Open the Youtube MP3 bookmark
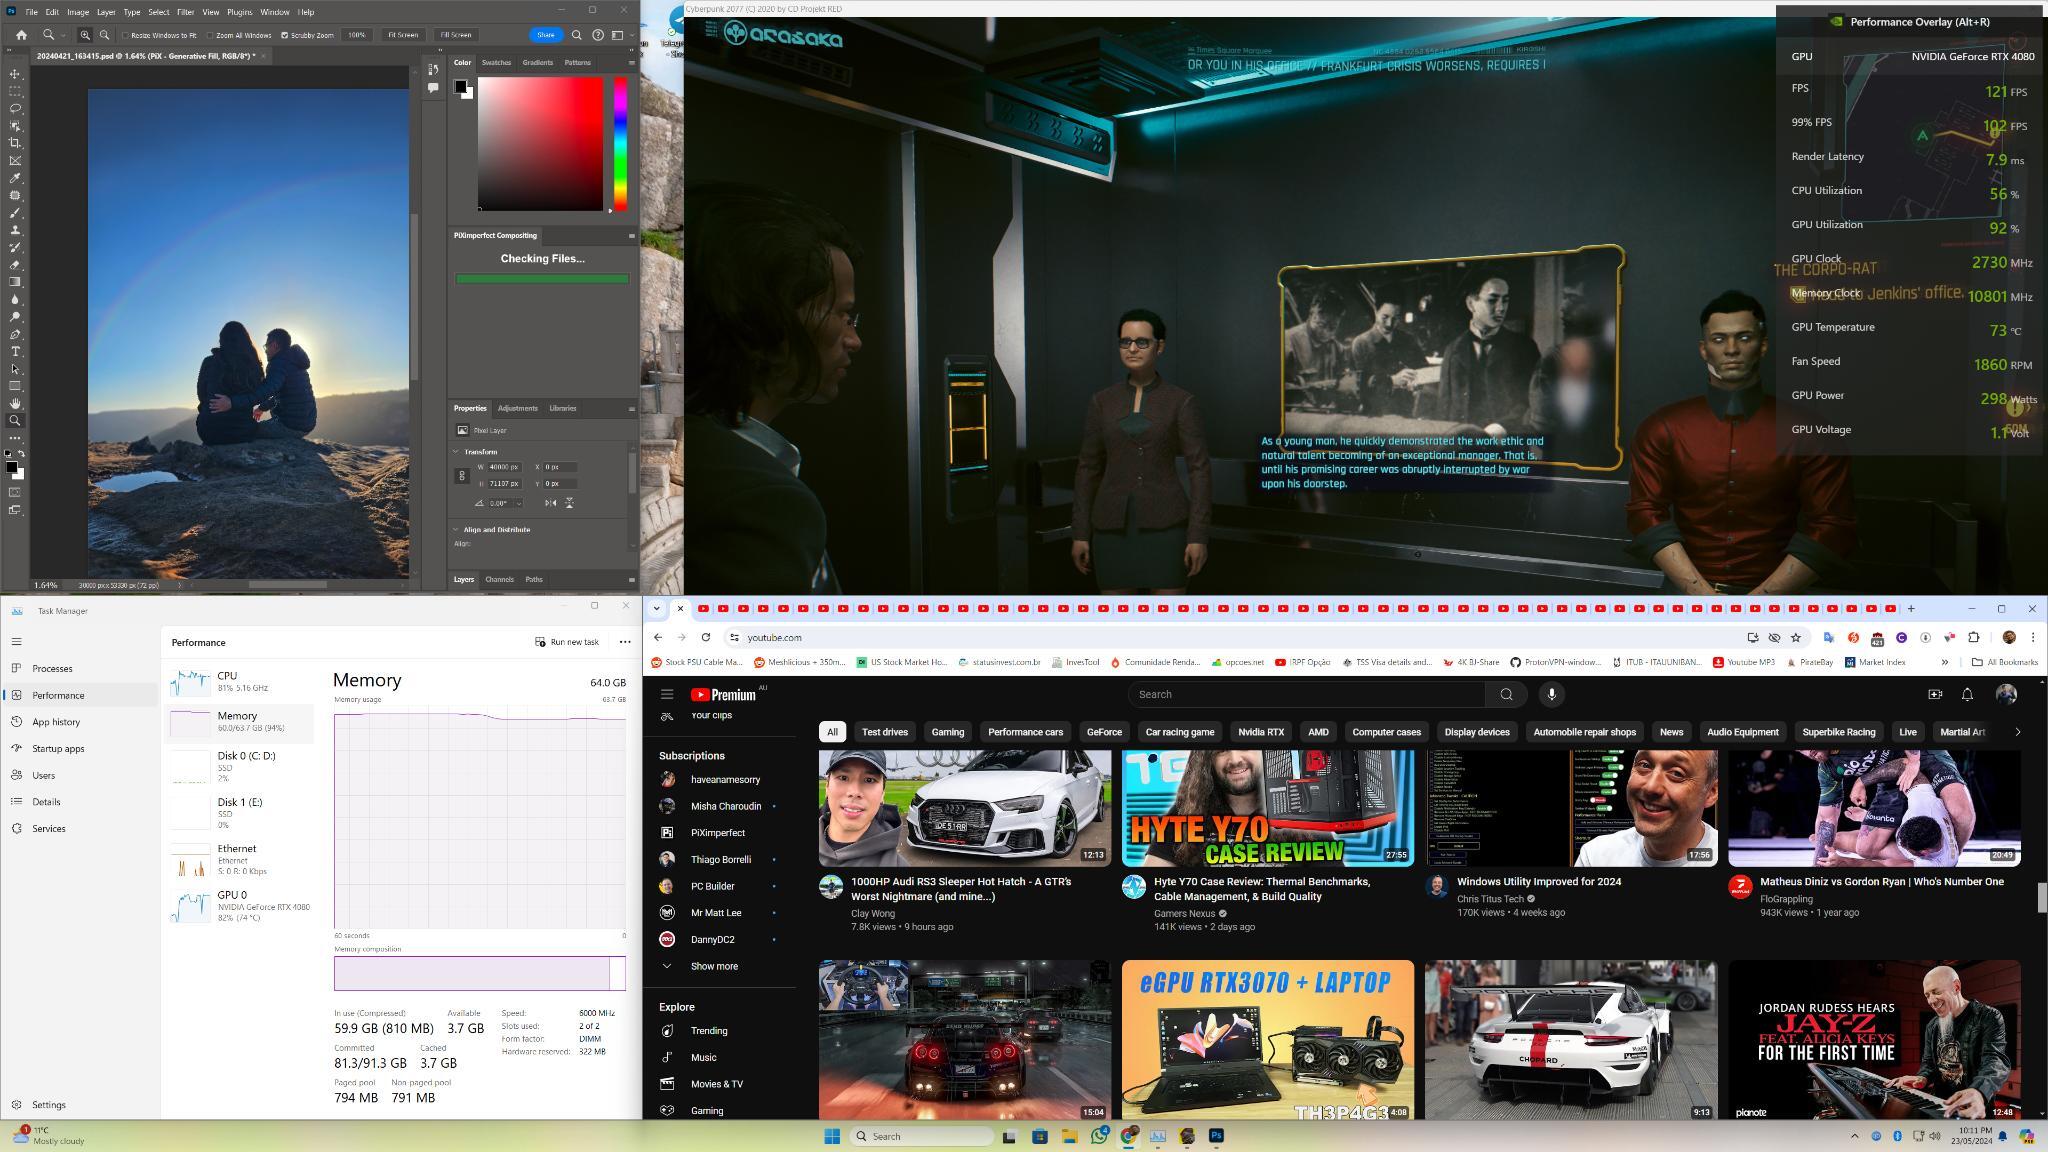Viewport: 2048px width, 1152px height. tap(1744, 662)
